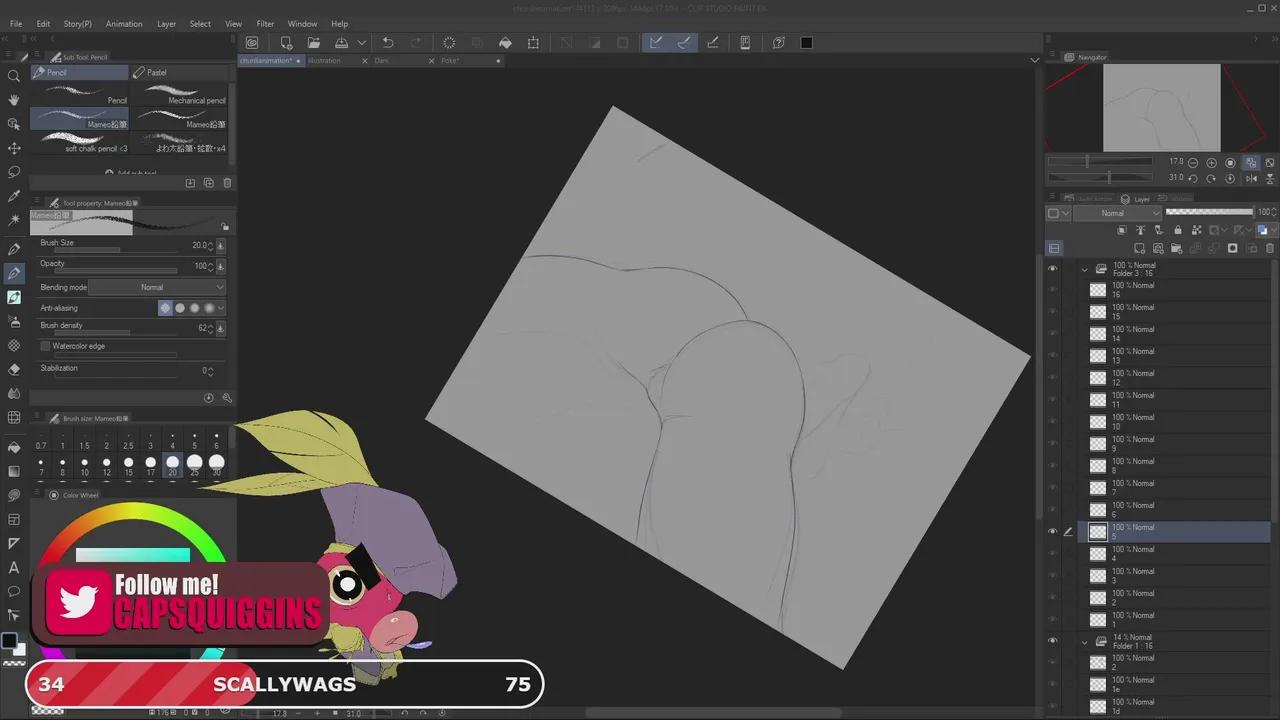Select the Eraser tool
The width and height of the screenshot is (1280, 720).
[x=14, y=369]
